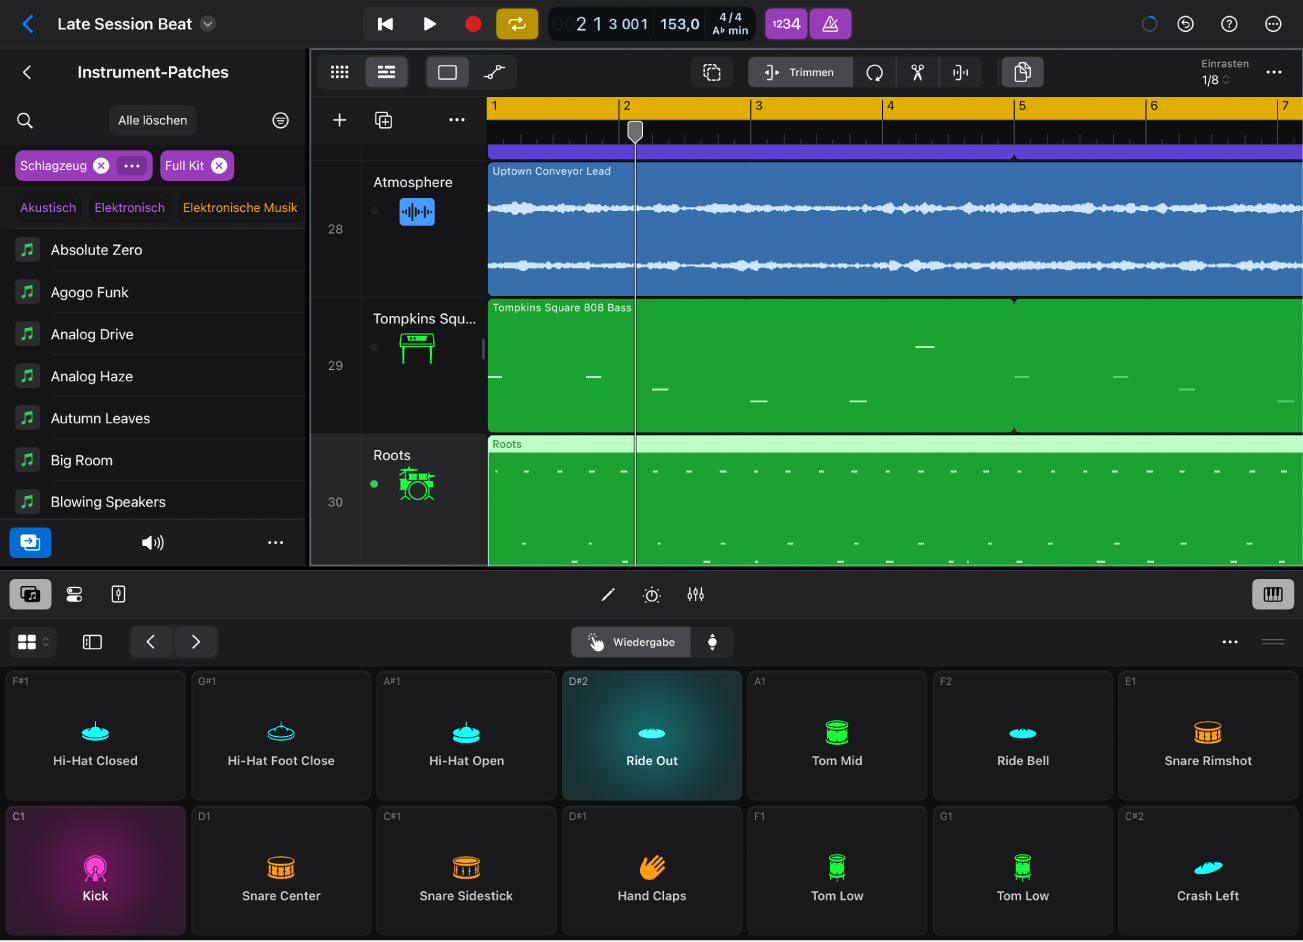
Task: Toggle the 1234 count-in
Action: click(786, 23)
